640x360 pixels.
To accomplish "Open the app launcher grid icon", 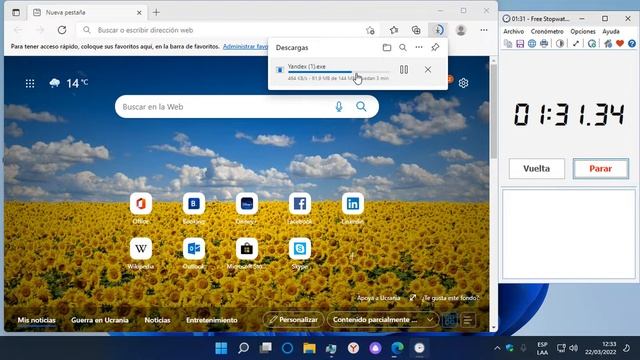I will pyautogui.click(x=30, y=84).
